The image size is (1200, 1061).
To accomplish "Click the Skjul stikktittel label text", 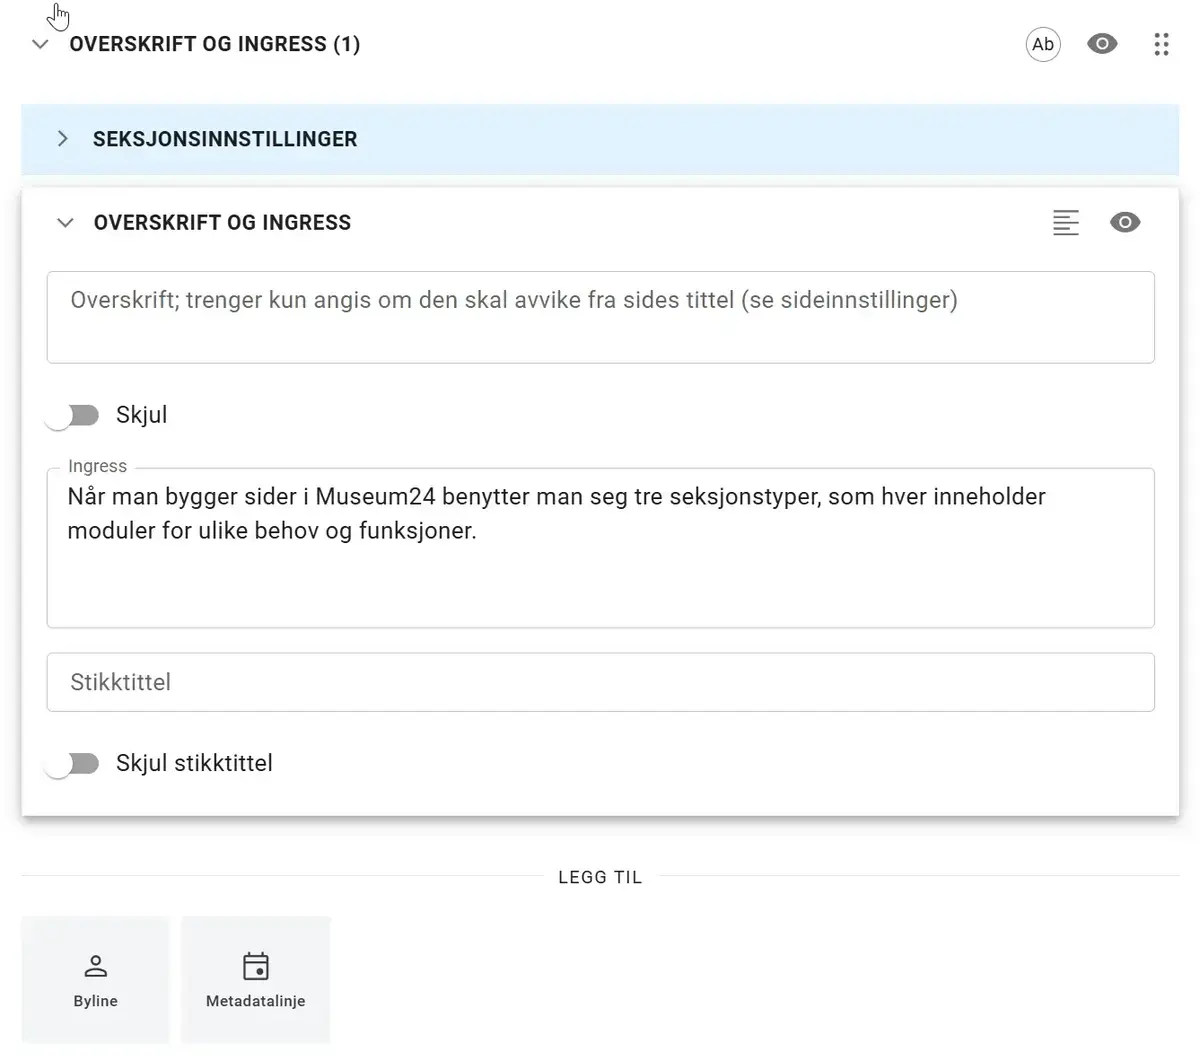I will click(x=194, y=763).
